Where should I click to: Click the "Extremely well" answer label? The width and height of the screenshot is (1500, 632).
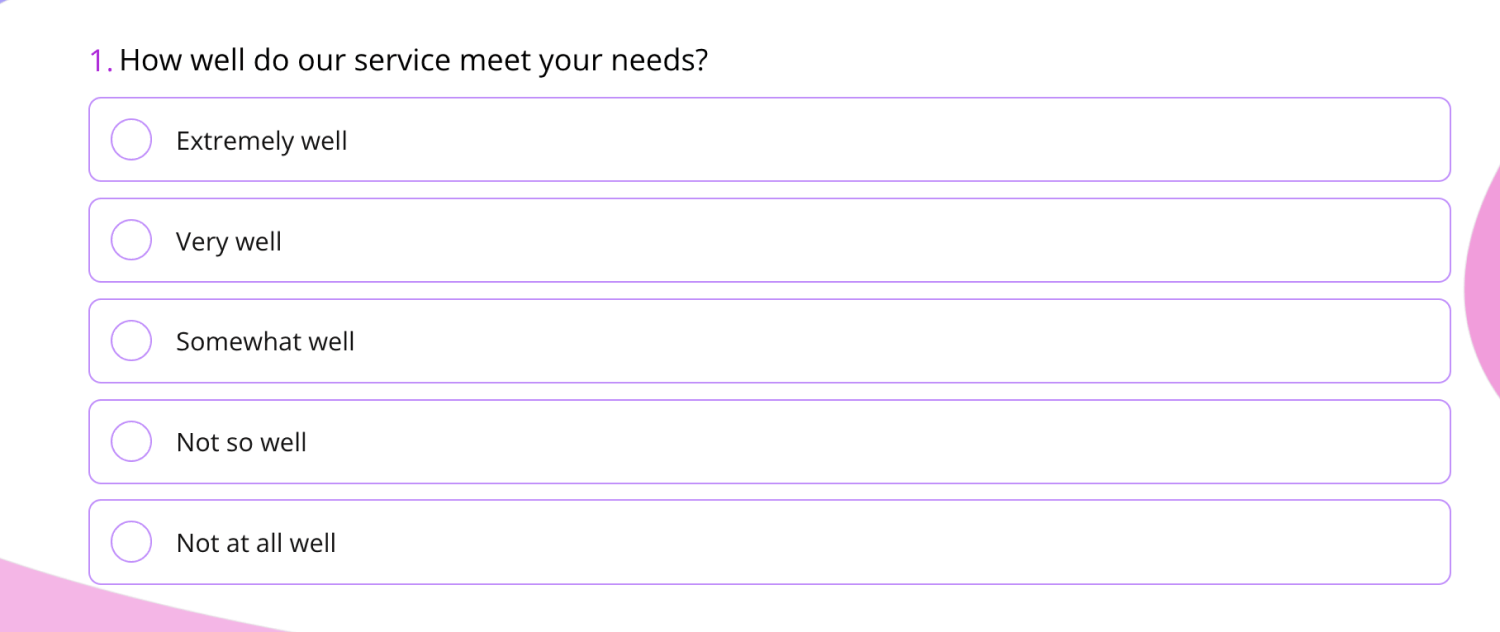point(261,141)
